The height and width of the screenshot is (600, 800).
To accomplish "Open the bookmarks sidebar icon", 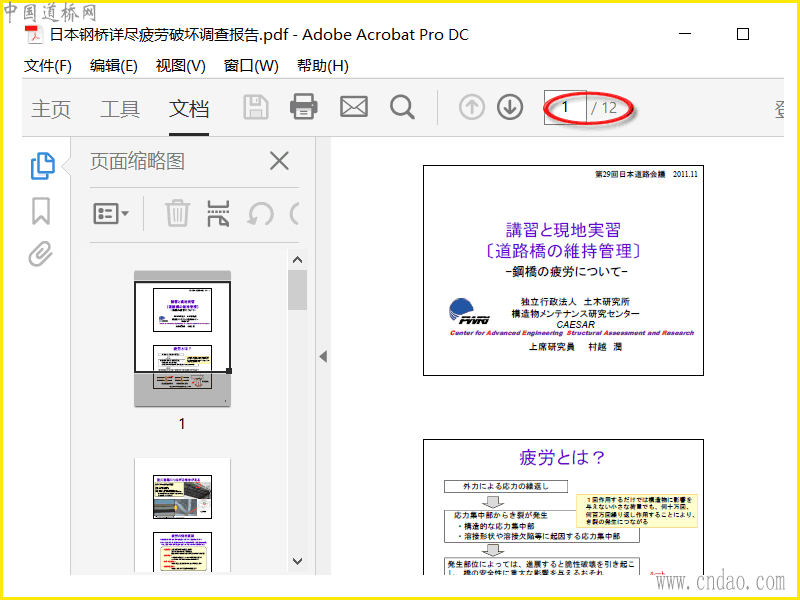I will [41, 211].
